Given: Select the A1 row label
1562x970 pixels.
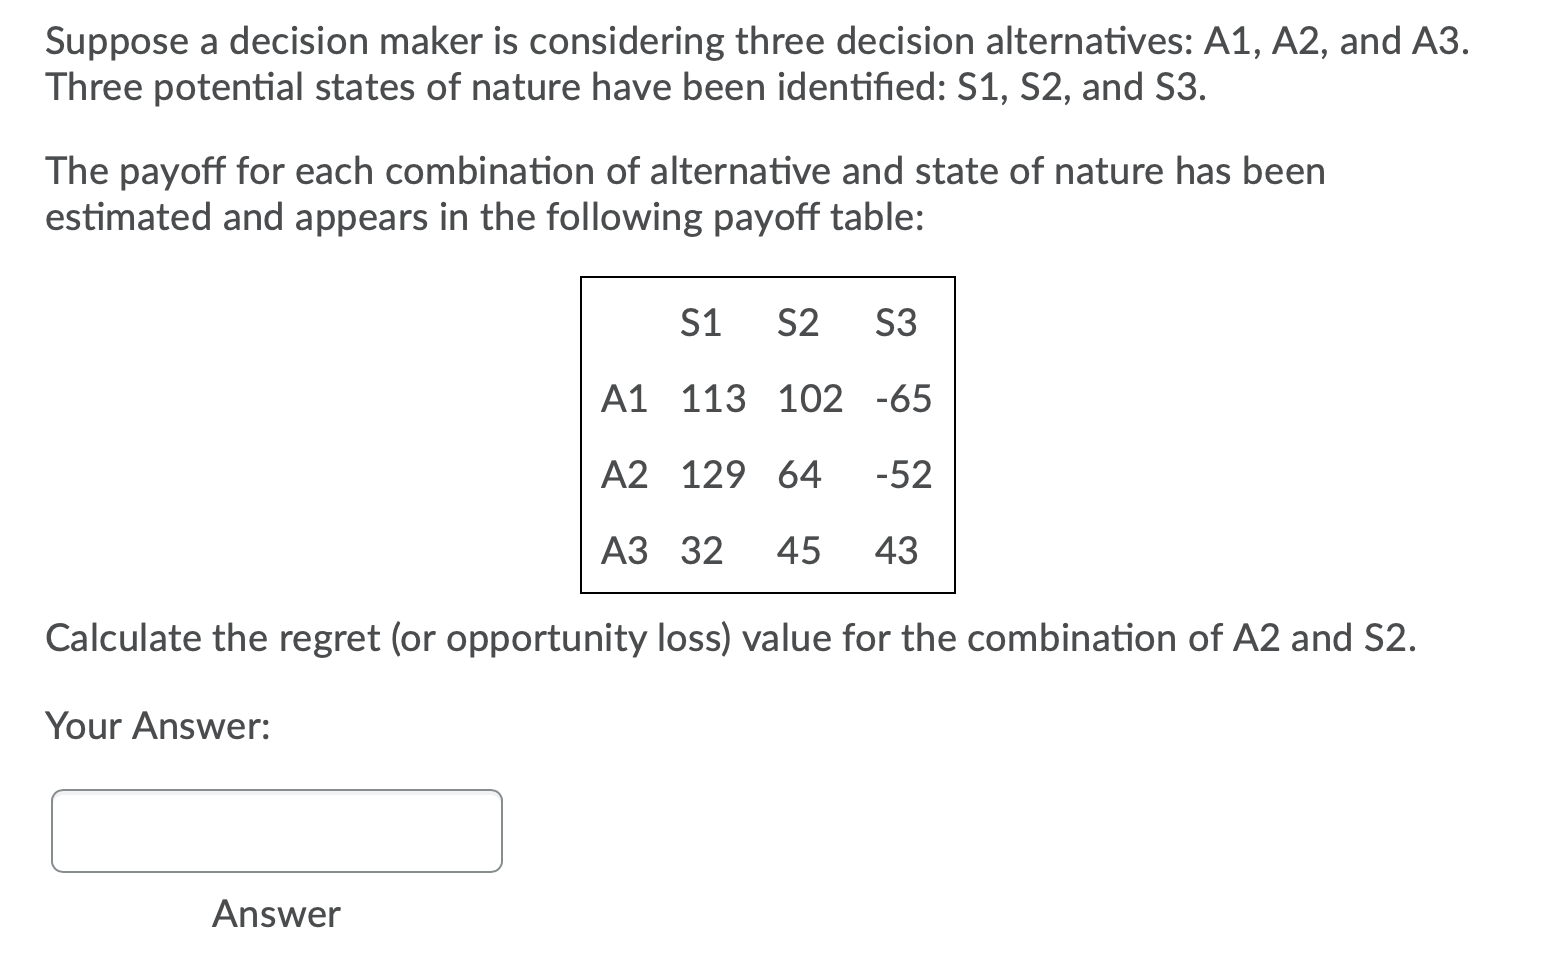Looking at the screenshot, I should point(625,399).
